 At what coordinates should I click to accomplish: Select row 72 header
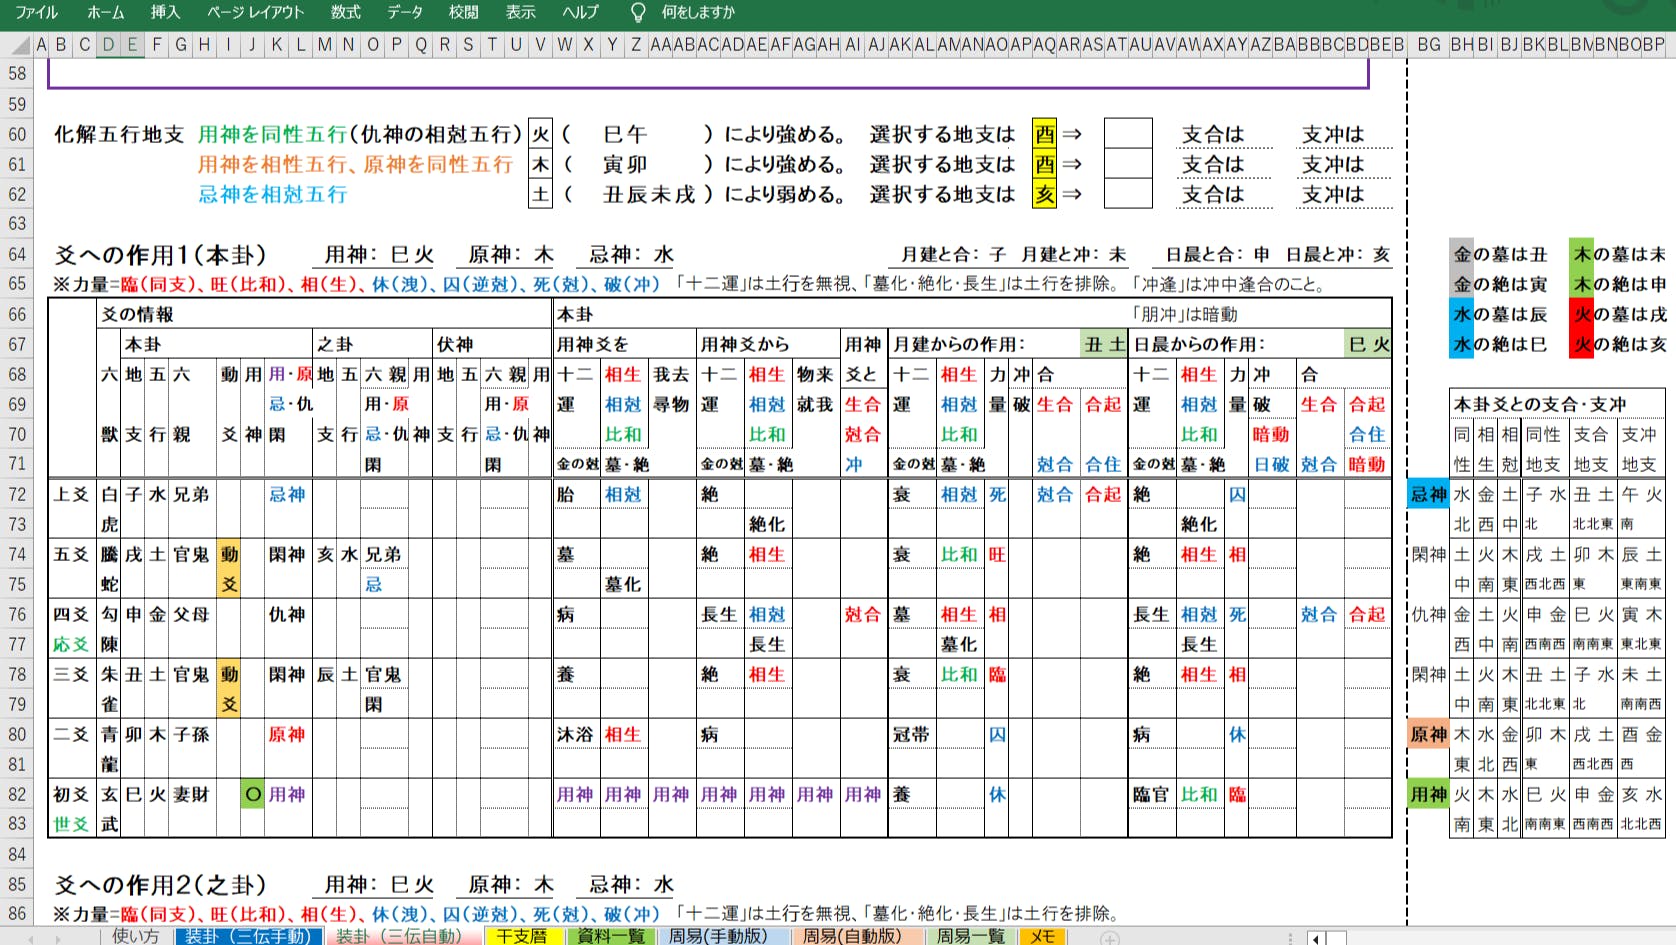(x=17, y=494)
